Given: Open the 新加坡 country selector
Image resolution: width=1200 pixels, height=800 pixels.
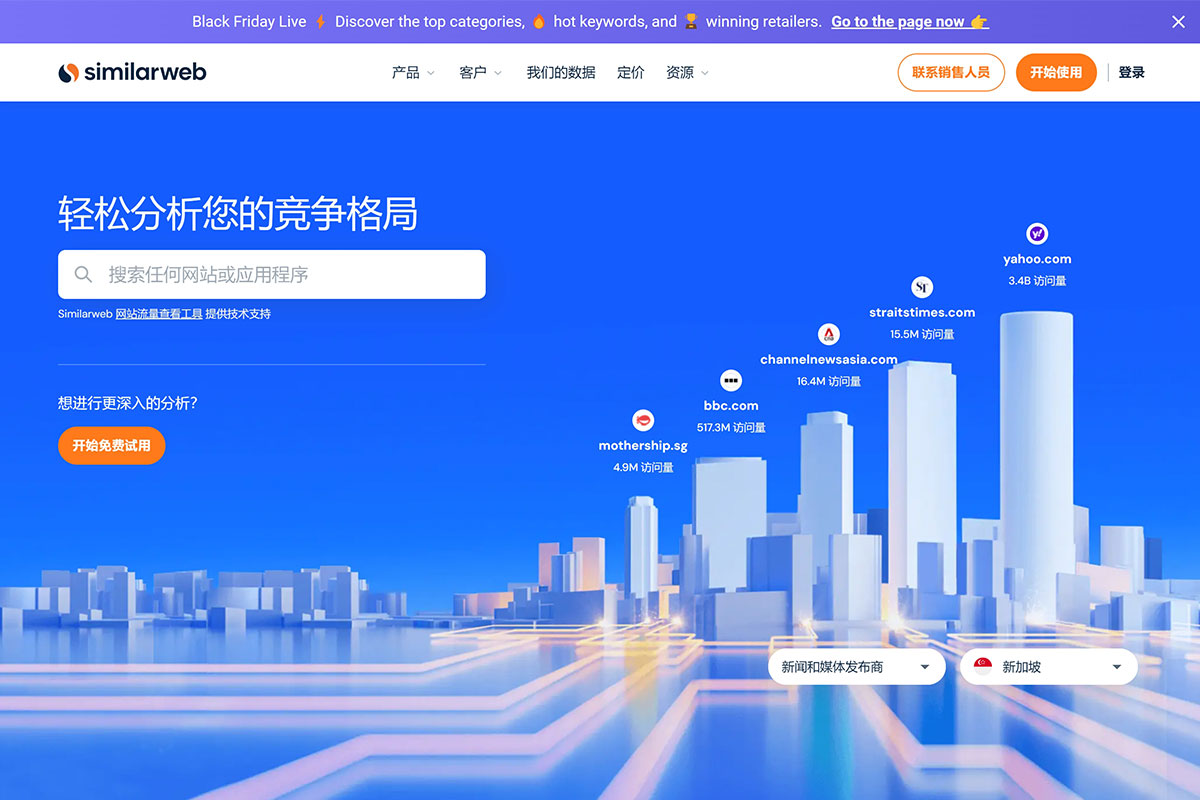Looking at the screenshot, I should pyautogui.click(x=1048, y=666).
